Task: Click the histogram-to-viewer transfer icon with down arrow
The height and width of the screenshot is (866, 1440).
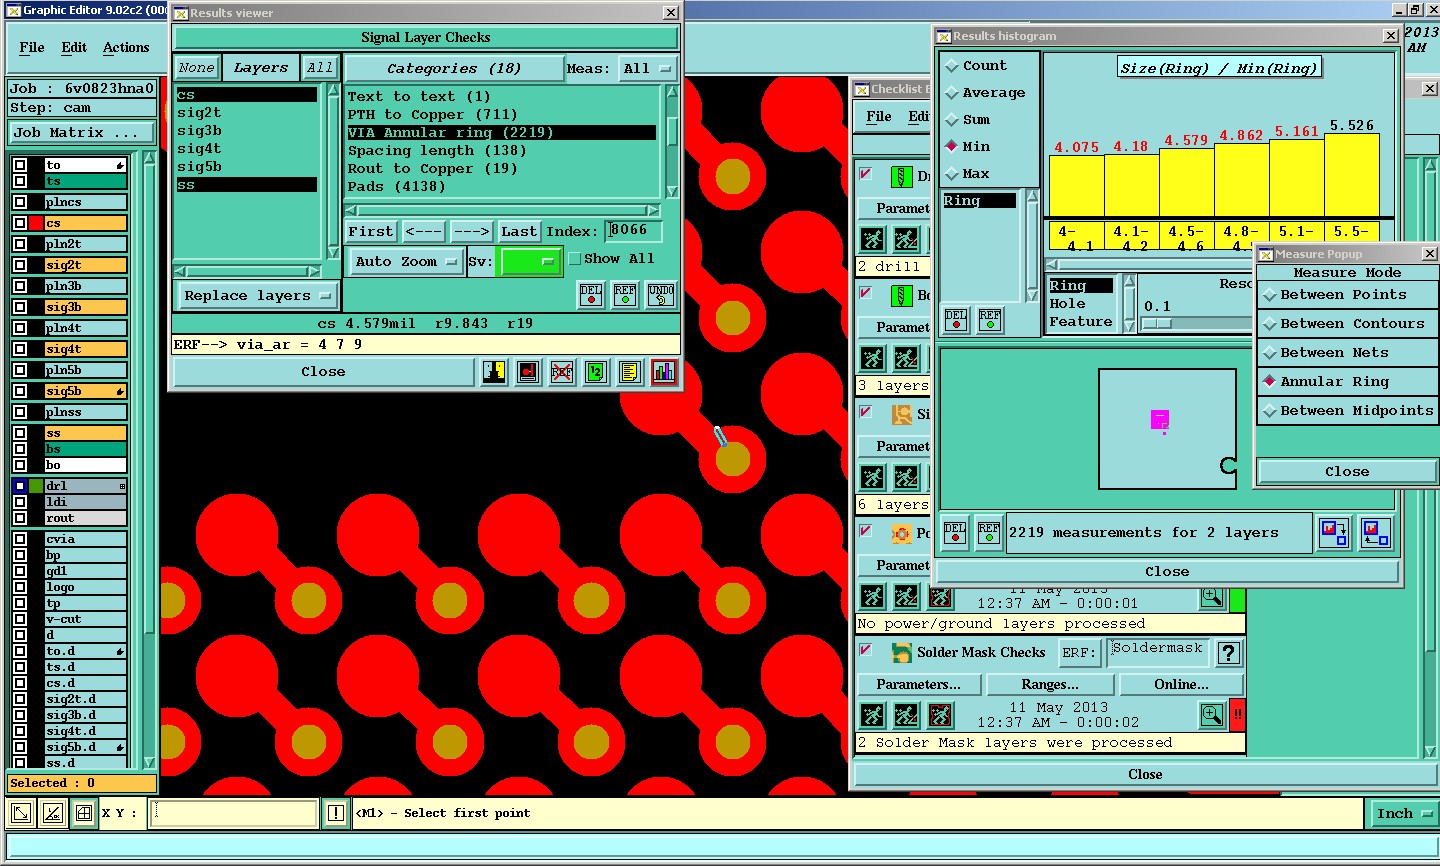Action: [1334, 532]
